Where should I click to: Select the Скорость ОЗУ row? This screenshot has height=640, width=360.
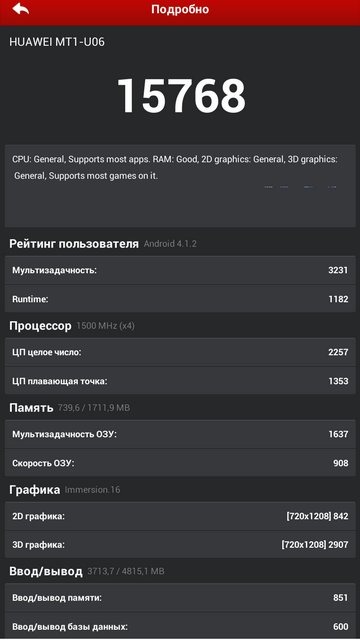click(180, 463)
